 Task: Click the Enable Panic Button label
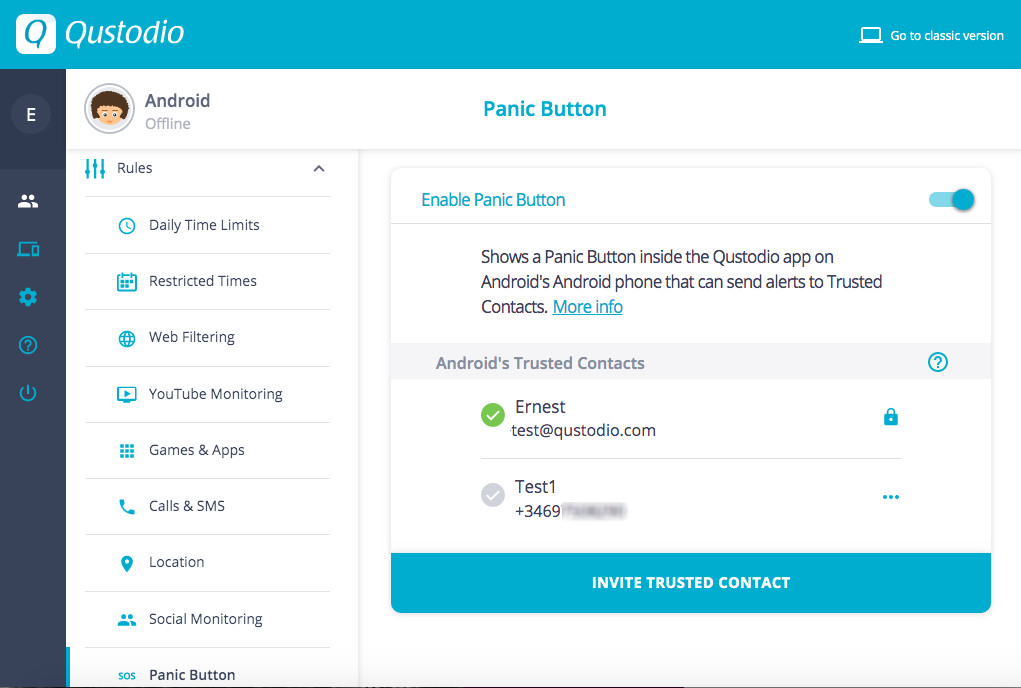(493, 200)
